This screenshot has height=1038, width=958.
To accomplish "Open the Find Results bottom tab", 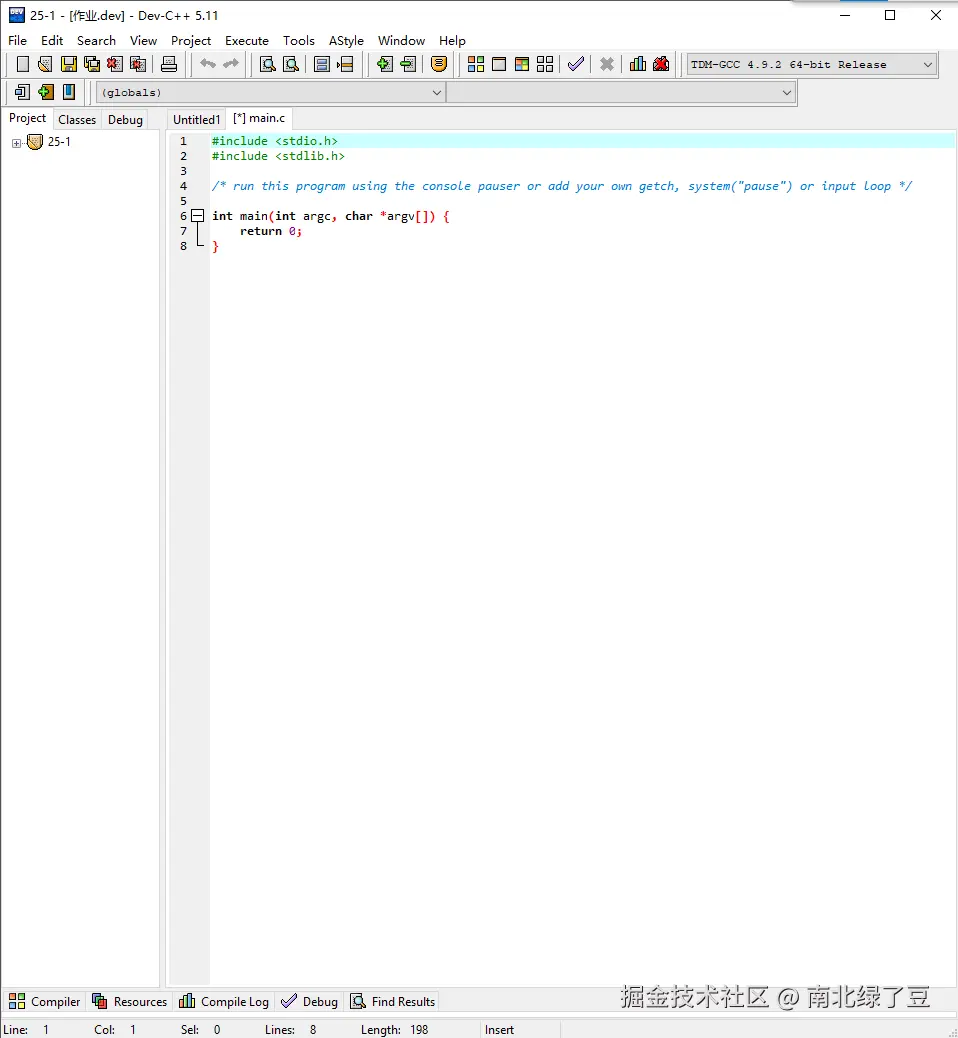I will coord(393,1002).
